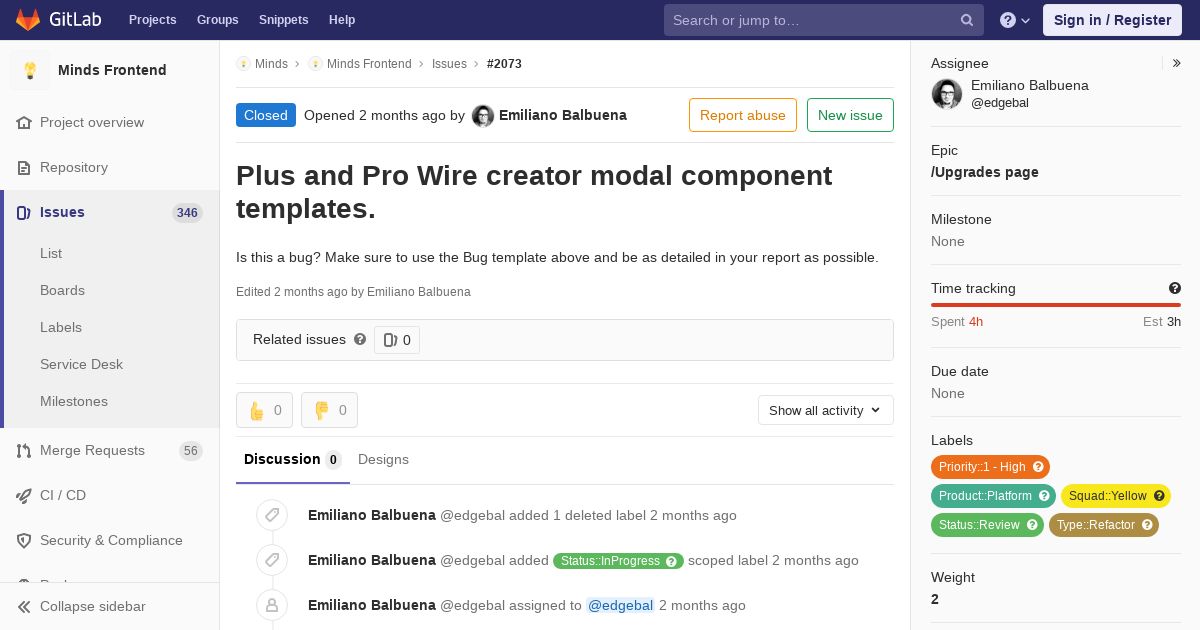Viewport: 1200px width, 630px height.
Task: Click the person icon beside the assigned-to activity entry
Action: 271,605
